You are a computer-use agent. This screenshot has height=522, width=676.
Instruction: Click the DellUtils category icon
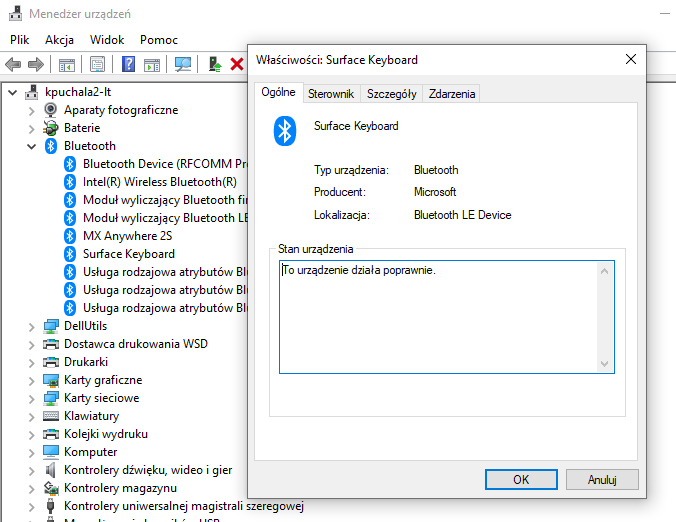(51, 326)
